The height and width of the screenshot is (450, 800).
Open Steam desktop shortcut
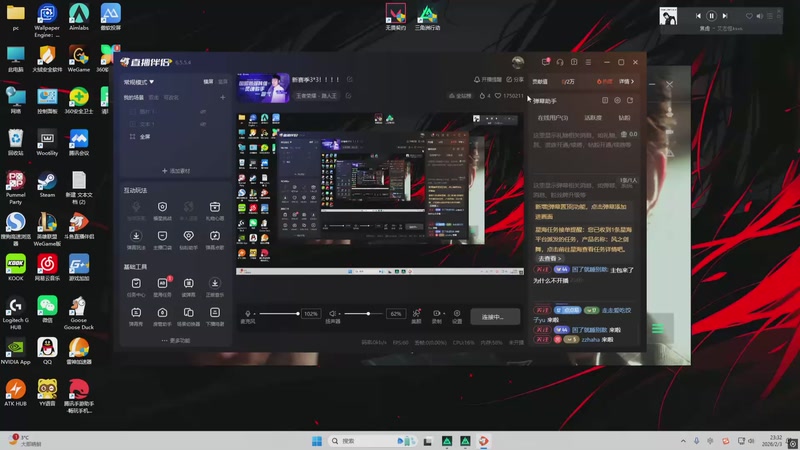click(47, 185)
